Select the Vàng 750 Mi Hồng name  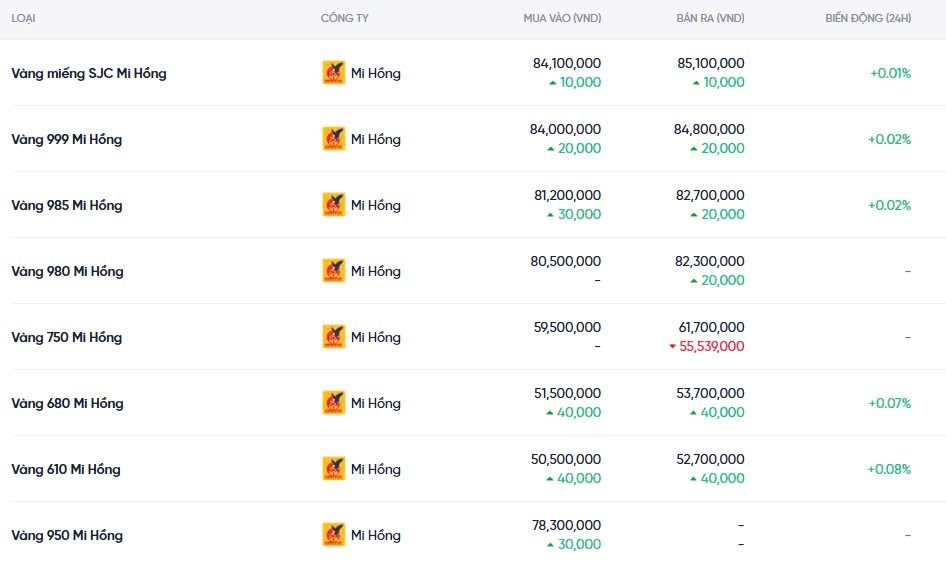(67, 337)
